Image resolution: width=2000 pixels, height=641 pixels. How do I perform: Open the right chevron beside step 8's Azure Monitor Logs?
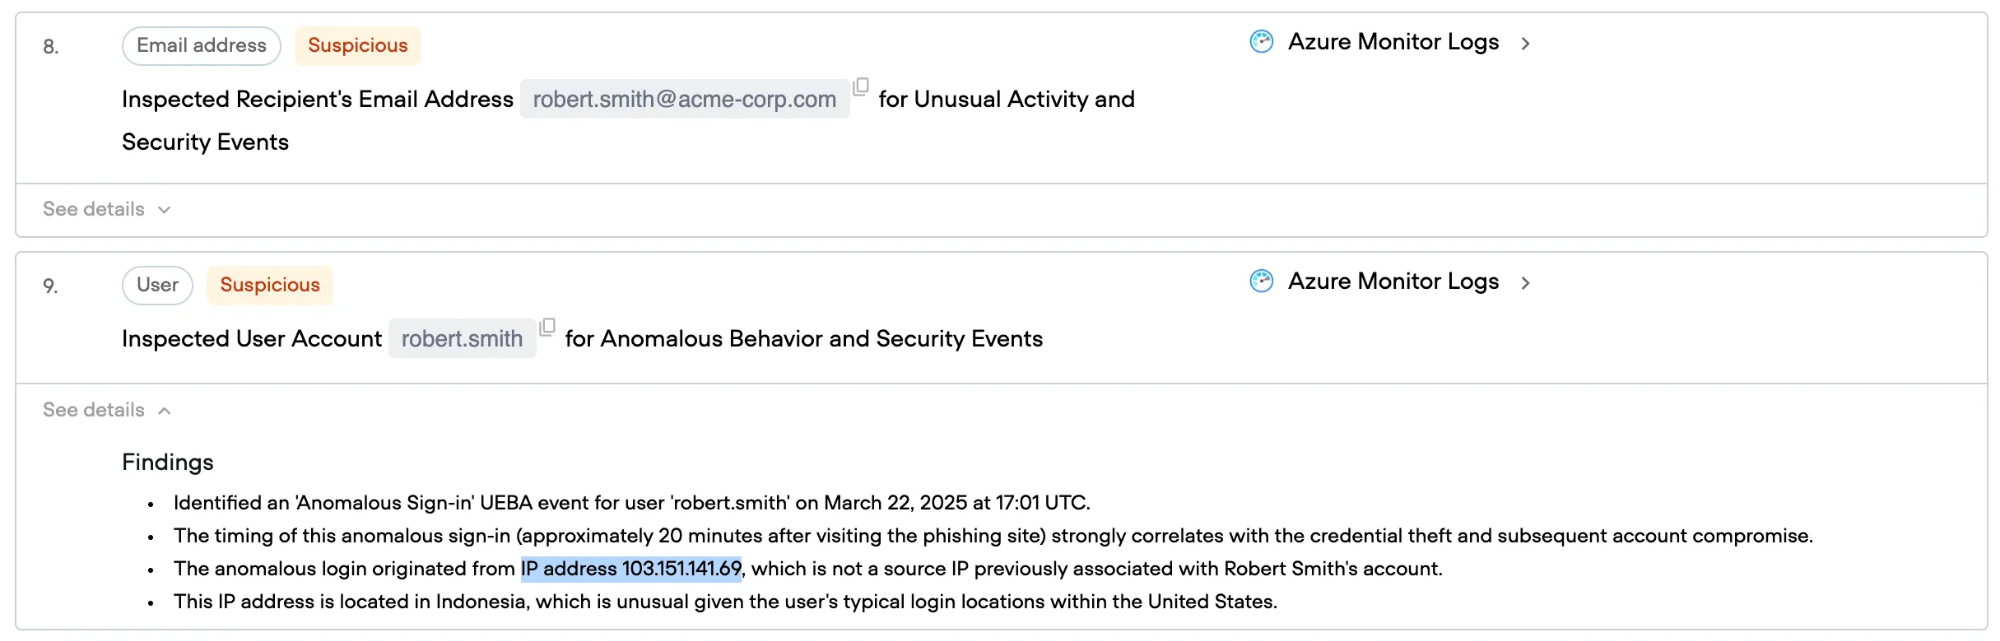(1525, 43)
